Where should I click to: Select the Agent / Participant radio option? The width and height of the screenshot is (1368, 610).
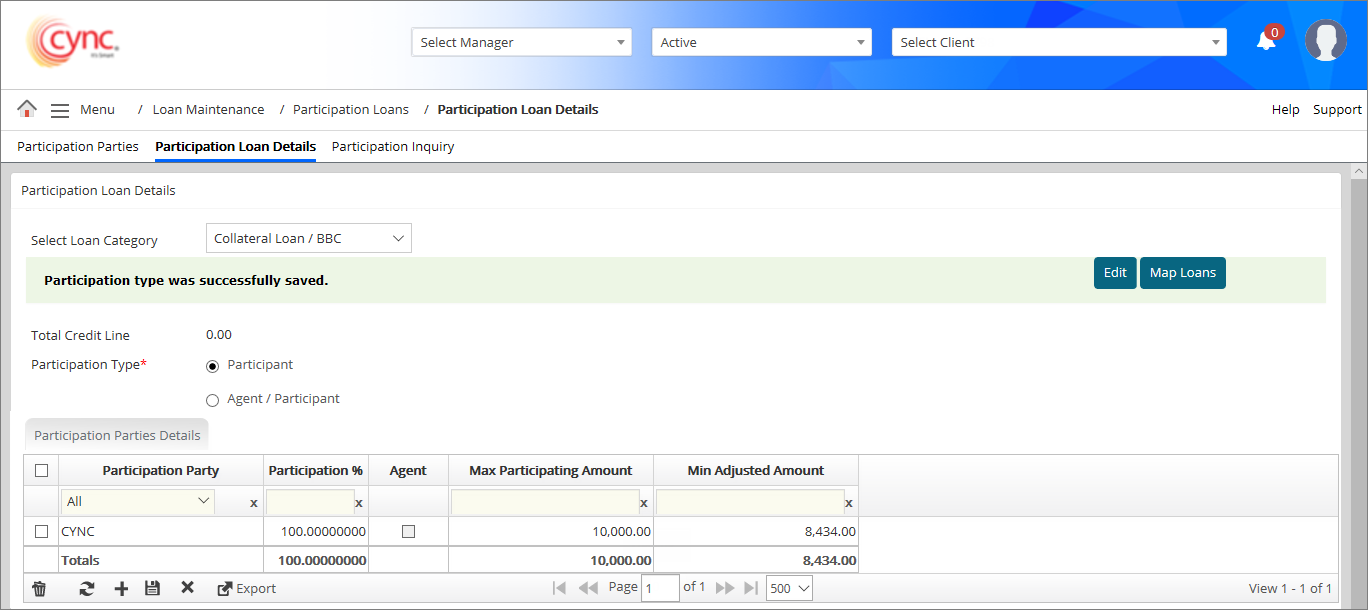tap(212, 400)
